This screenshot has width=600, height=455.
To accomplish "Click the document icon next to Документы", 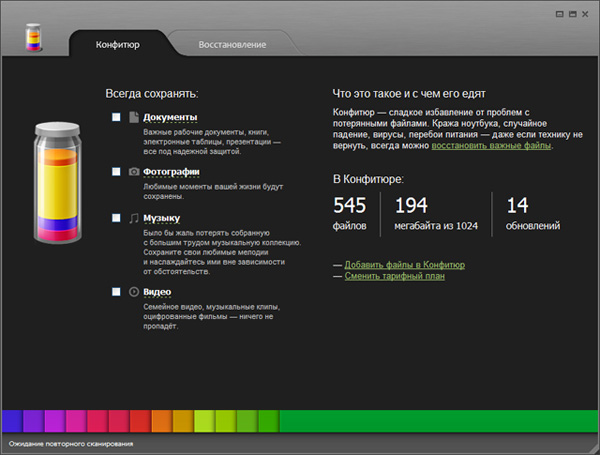I will point(133,118).
